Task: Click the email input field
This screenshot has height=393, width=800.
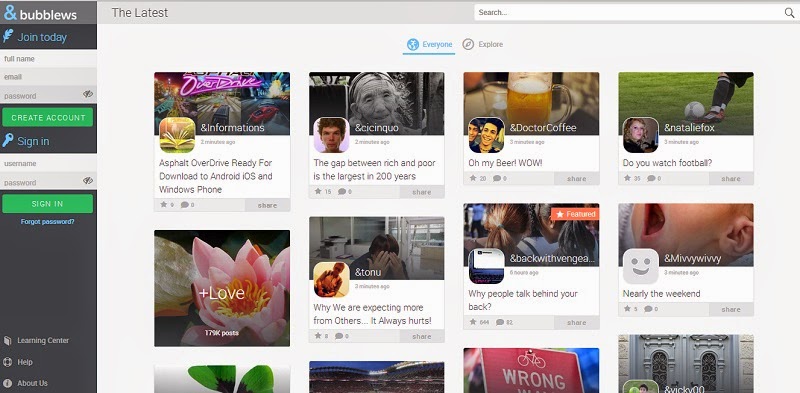Action: (48, 77)
